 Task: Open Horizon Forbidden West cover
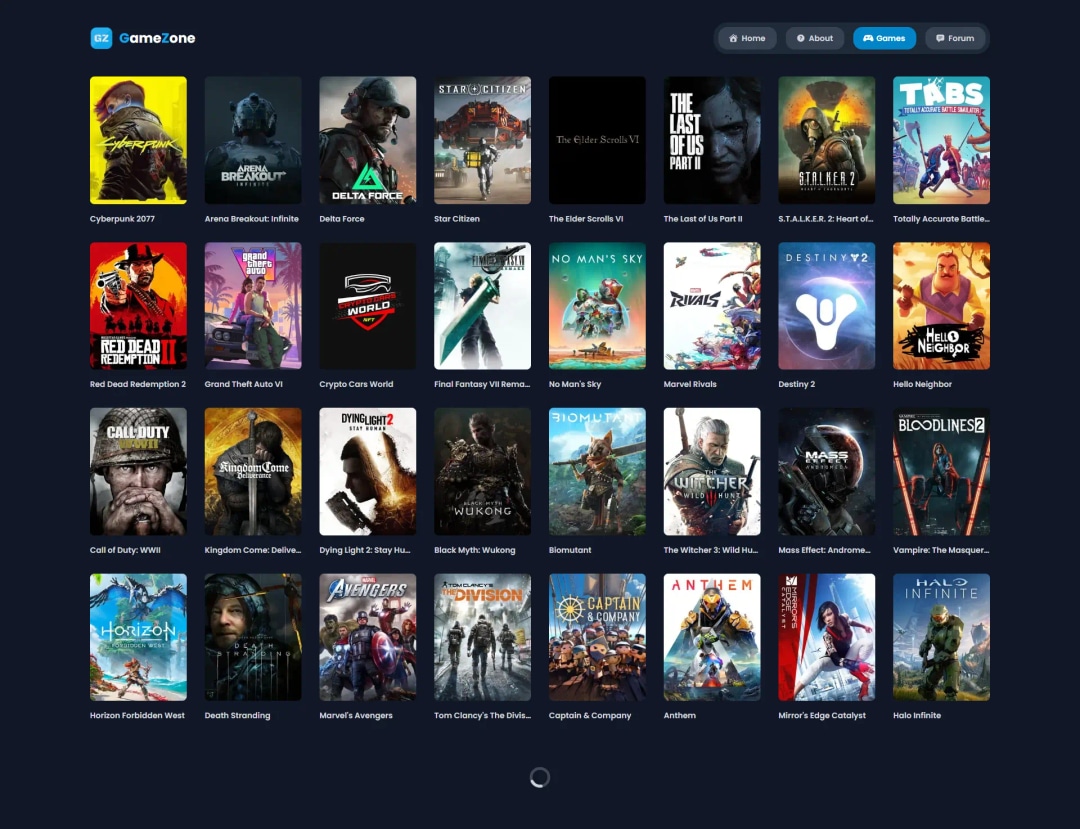point(138,638)
